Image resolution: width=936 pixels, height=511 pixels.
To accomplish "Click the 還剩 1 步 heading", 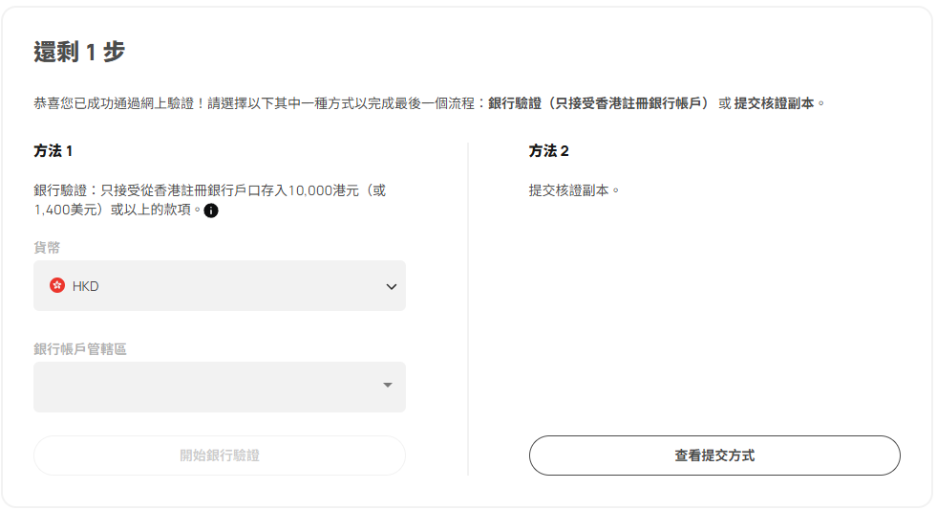I will 79,52.
